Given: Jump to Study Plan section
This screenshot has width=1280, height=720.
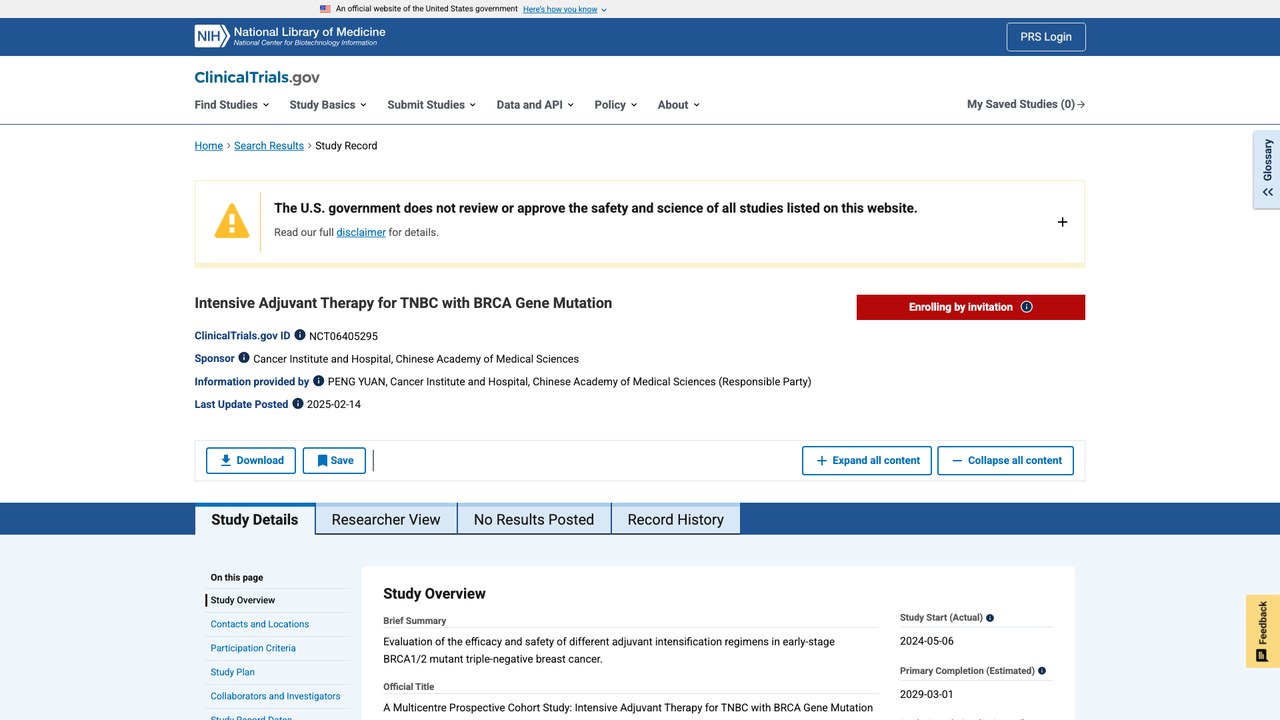Looking at the screenshot, I should pyautogui.click(x=233, y=672).
